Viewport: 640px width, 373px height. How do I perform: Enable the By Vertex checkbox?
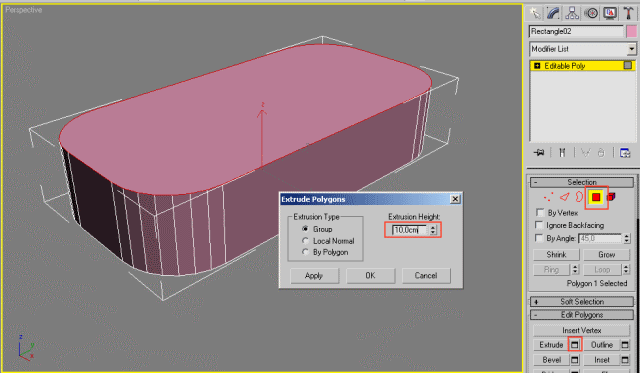tap(540, 213)
